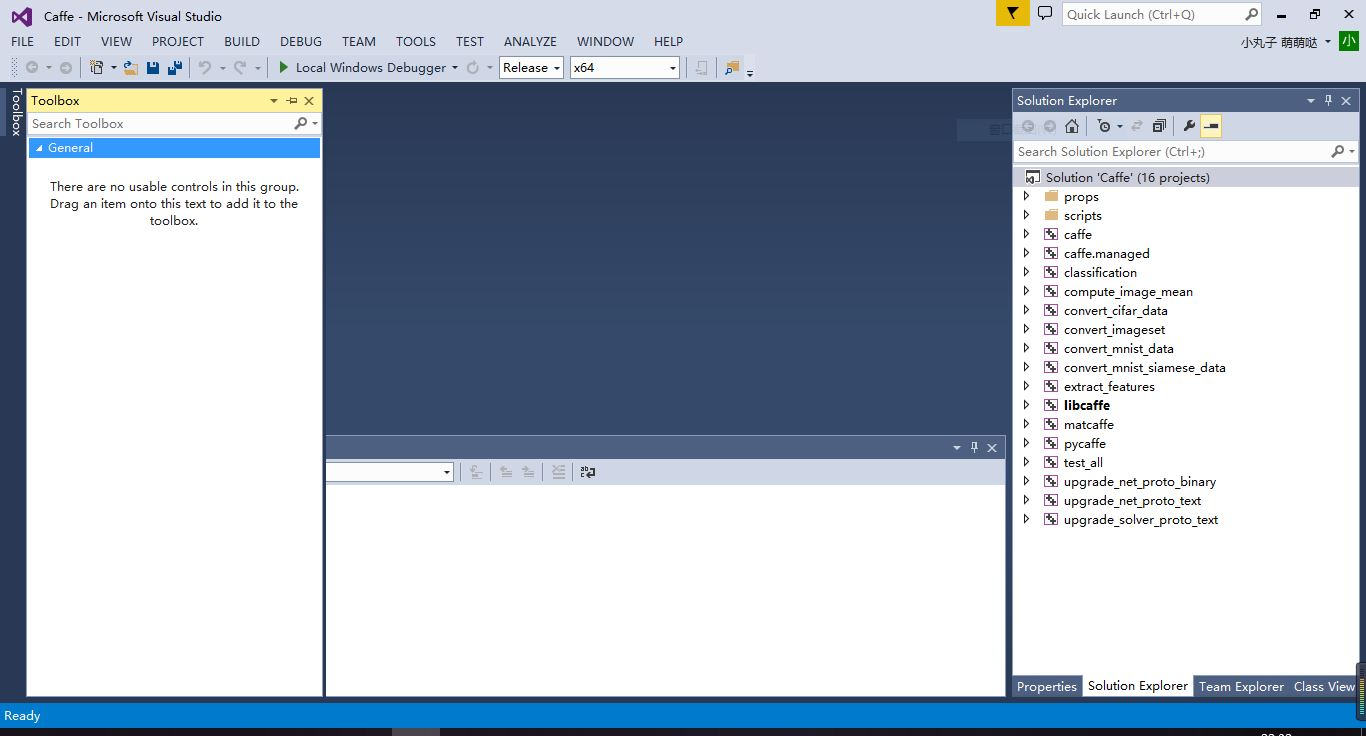Expand the pycaffe project node
Image resolution: width=1366 pixels, height=736 pixels.
[x=1026, y=443]
